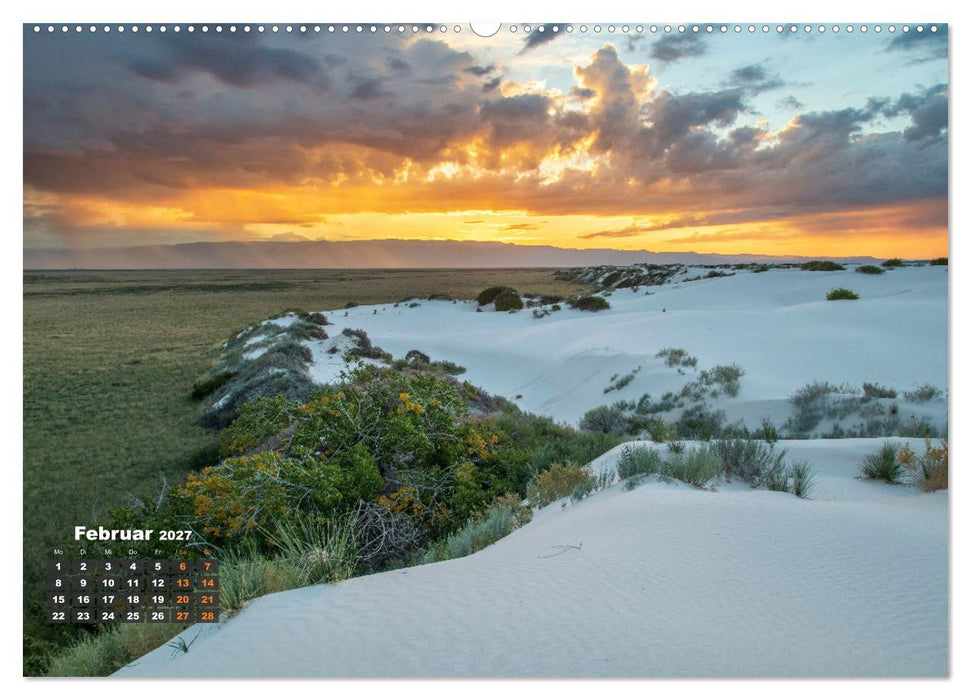This screenshot has height=700, width=971.
Task: Select calendar day 24
Action: click(x=108, y=616)
